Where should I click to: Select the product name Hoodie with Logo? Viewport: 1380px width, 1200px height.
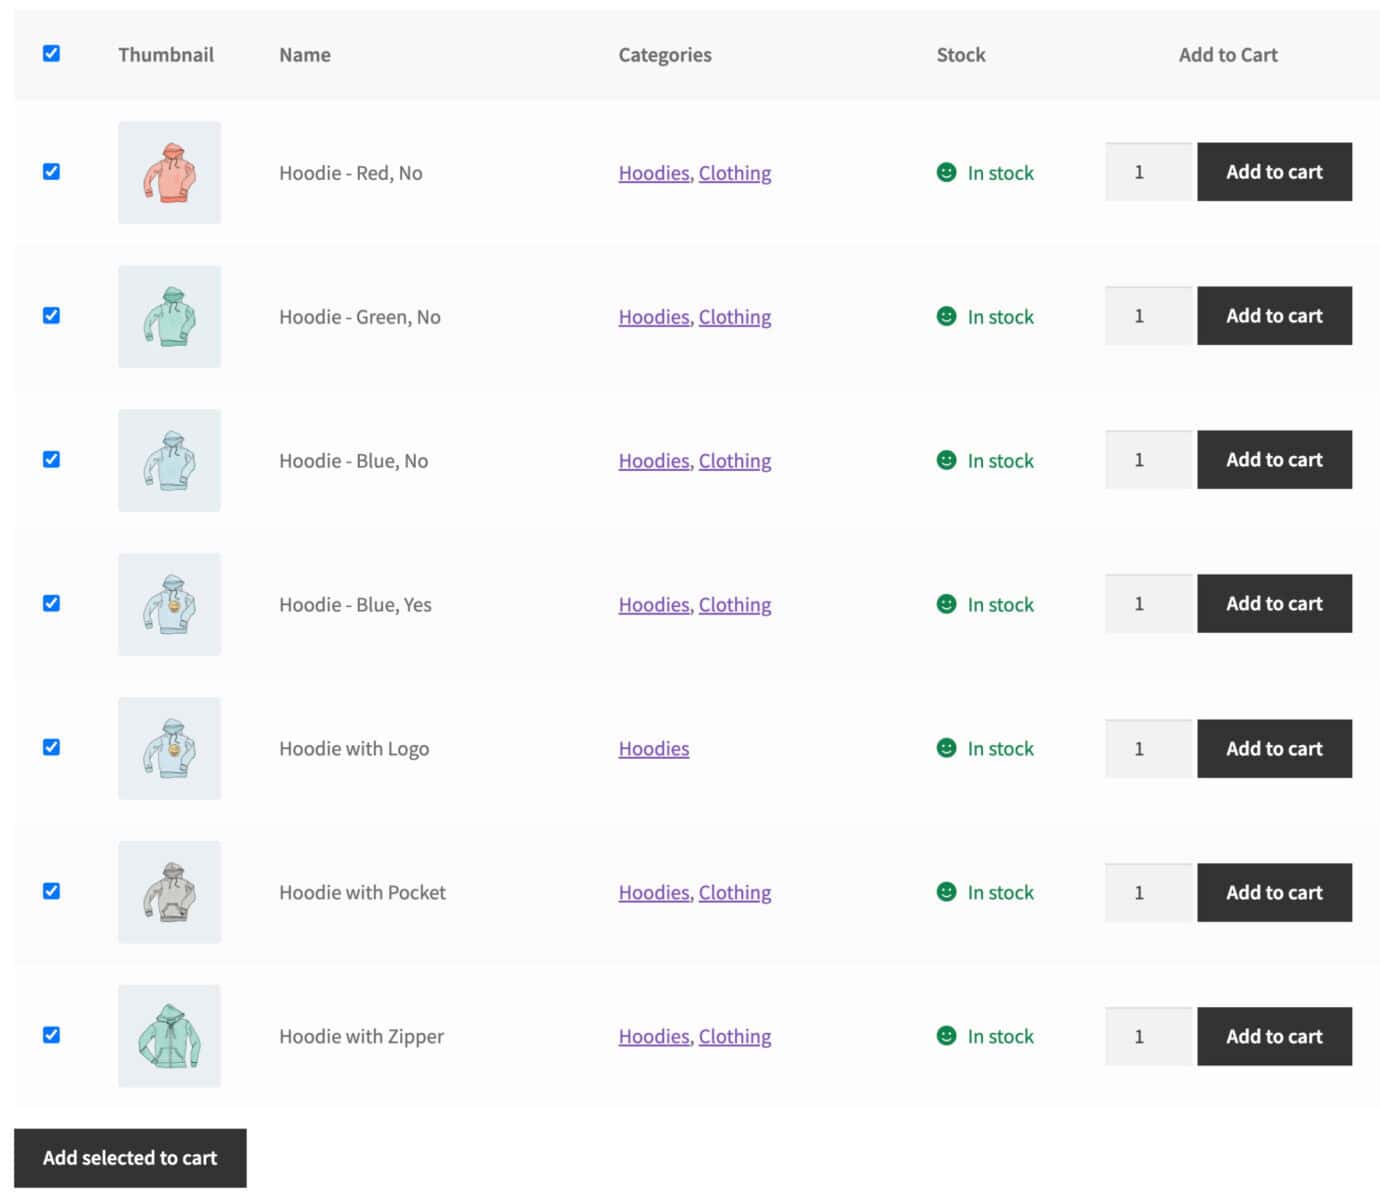tap(354, 749)
